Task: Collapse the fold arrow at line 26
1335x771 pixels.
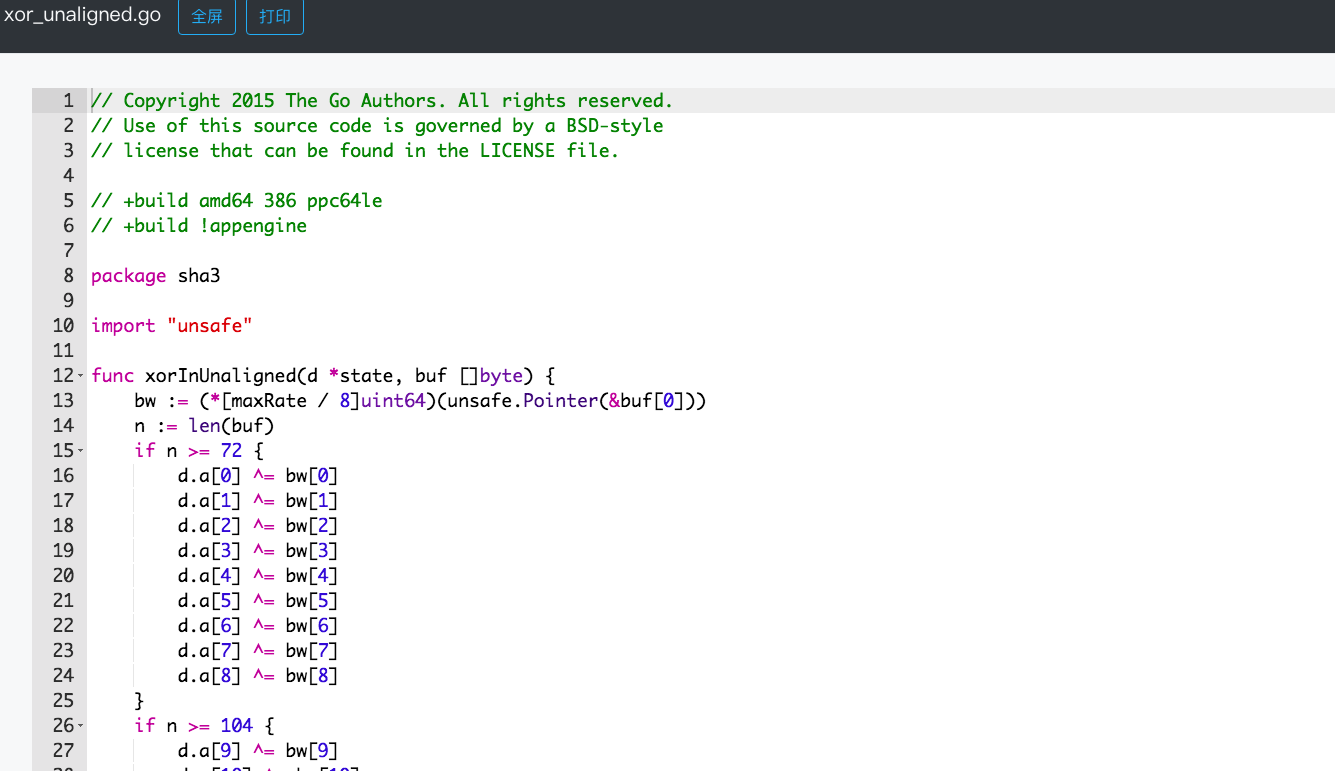Action: tap(81, 726)
